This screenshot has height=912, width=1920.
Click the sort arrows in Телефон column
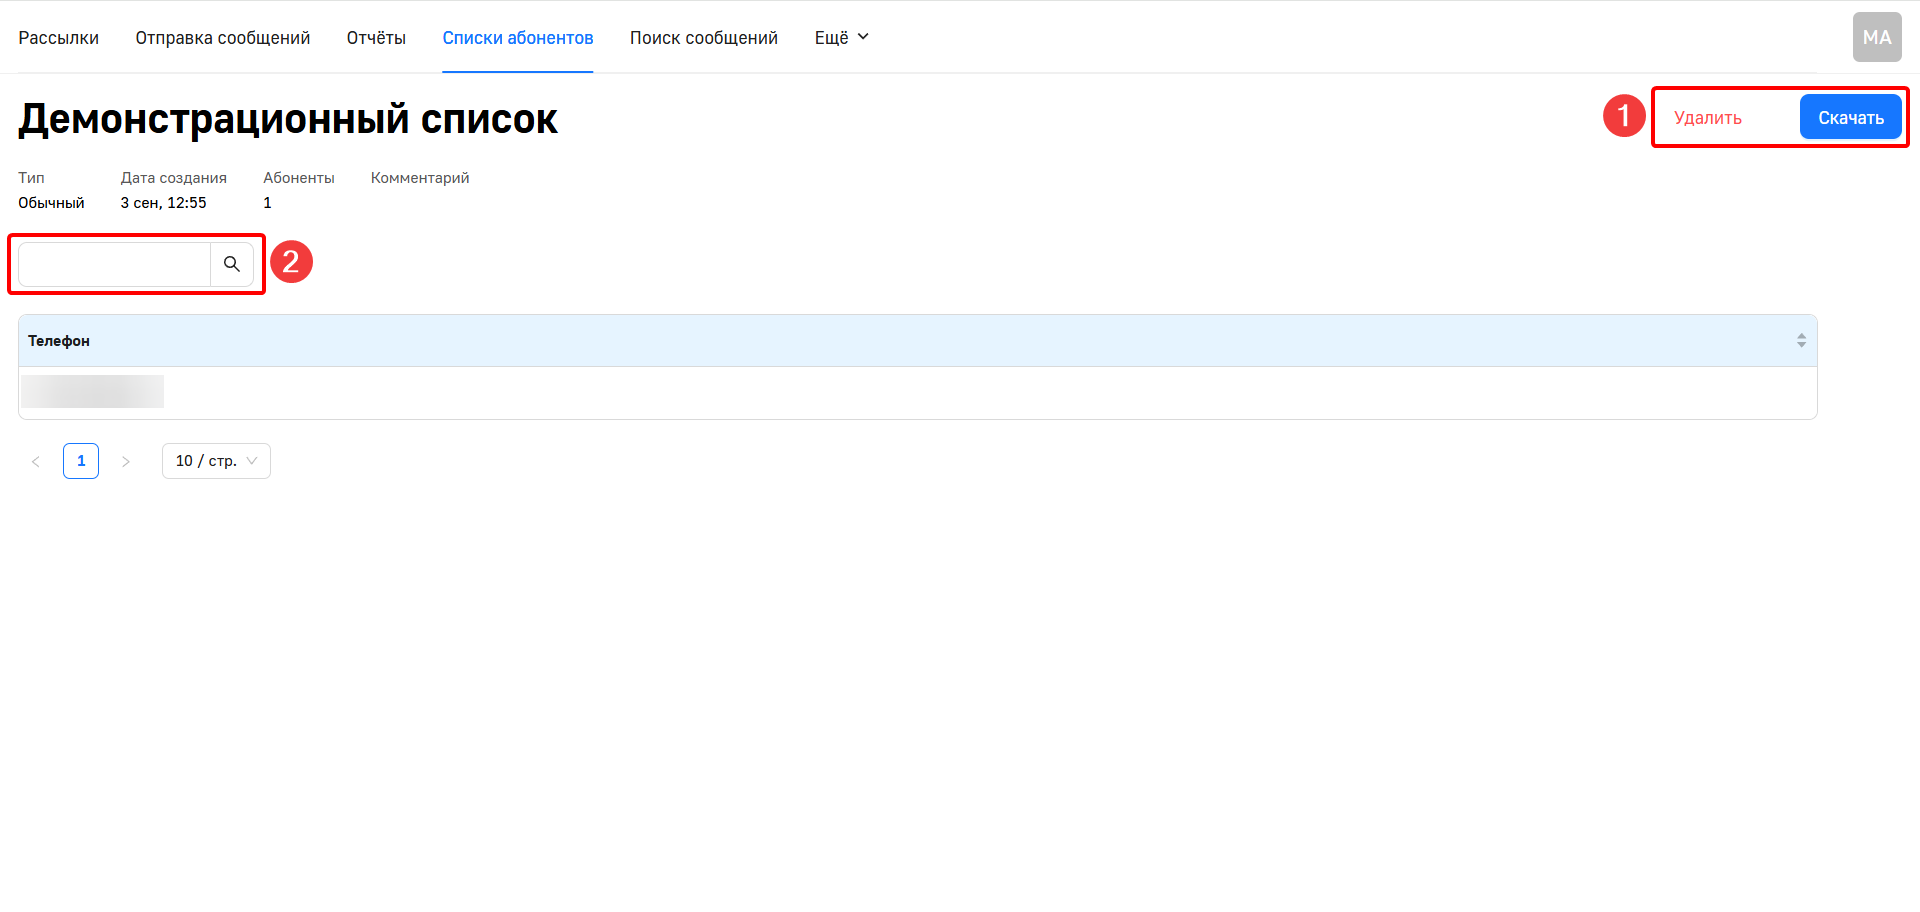1801,341
